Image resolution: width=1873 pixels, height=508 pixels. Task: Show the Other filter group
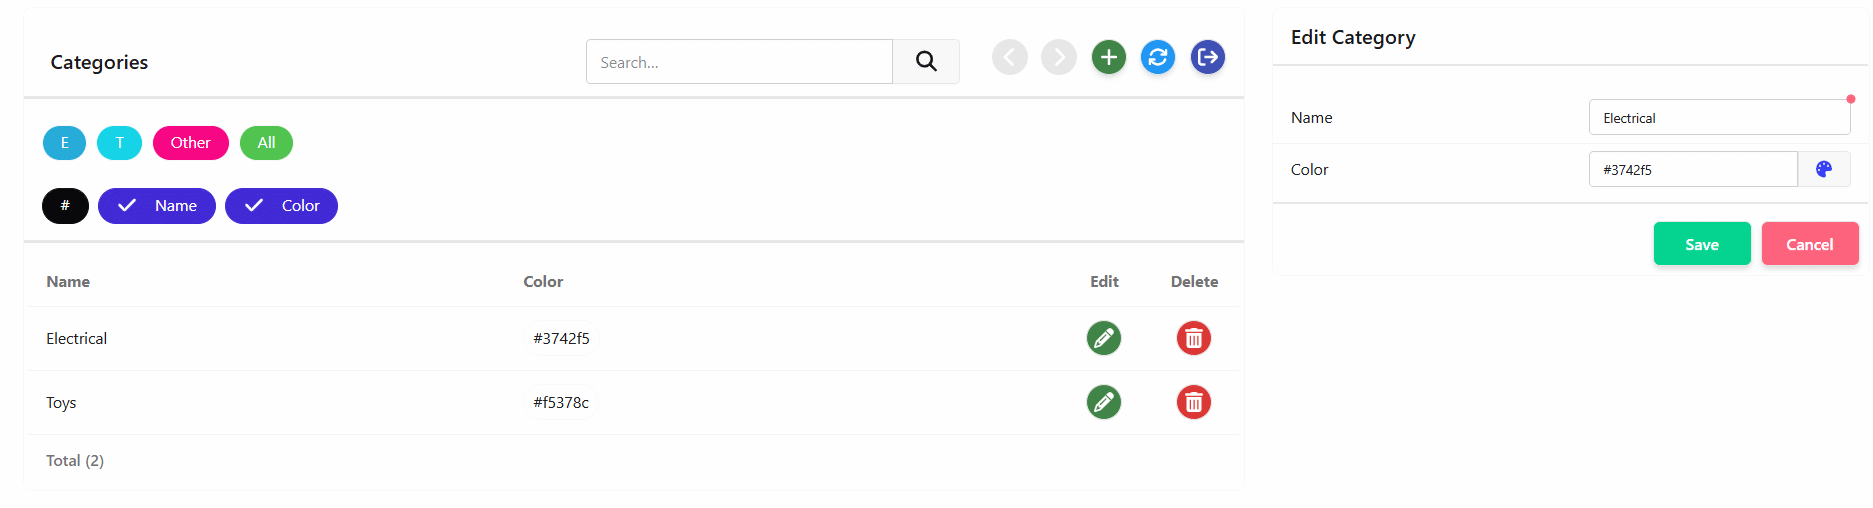(190, 143)
